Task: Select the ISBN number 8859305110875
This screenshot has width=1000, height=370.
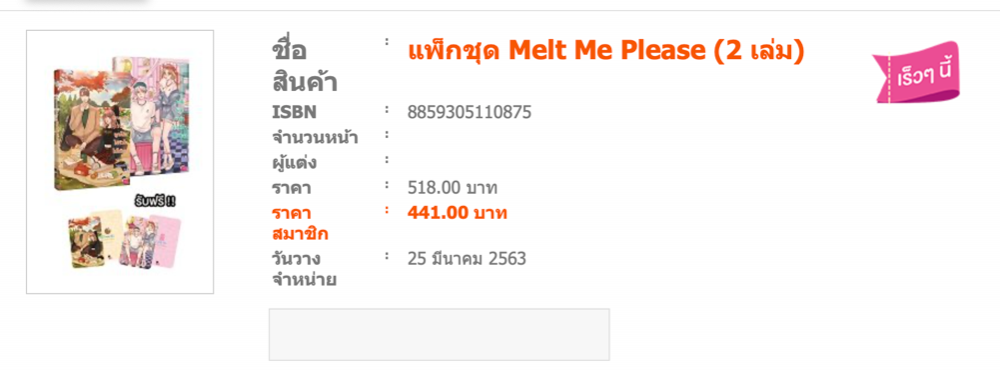Action: (x=469, y=112)
